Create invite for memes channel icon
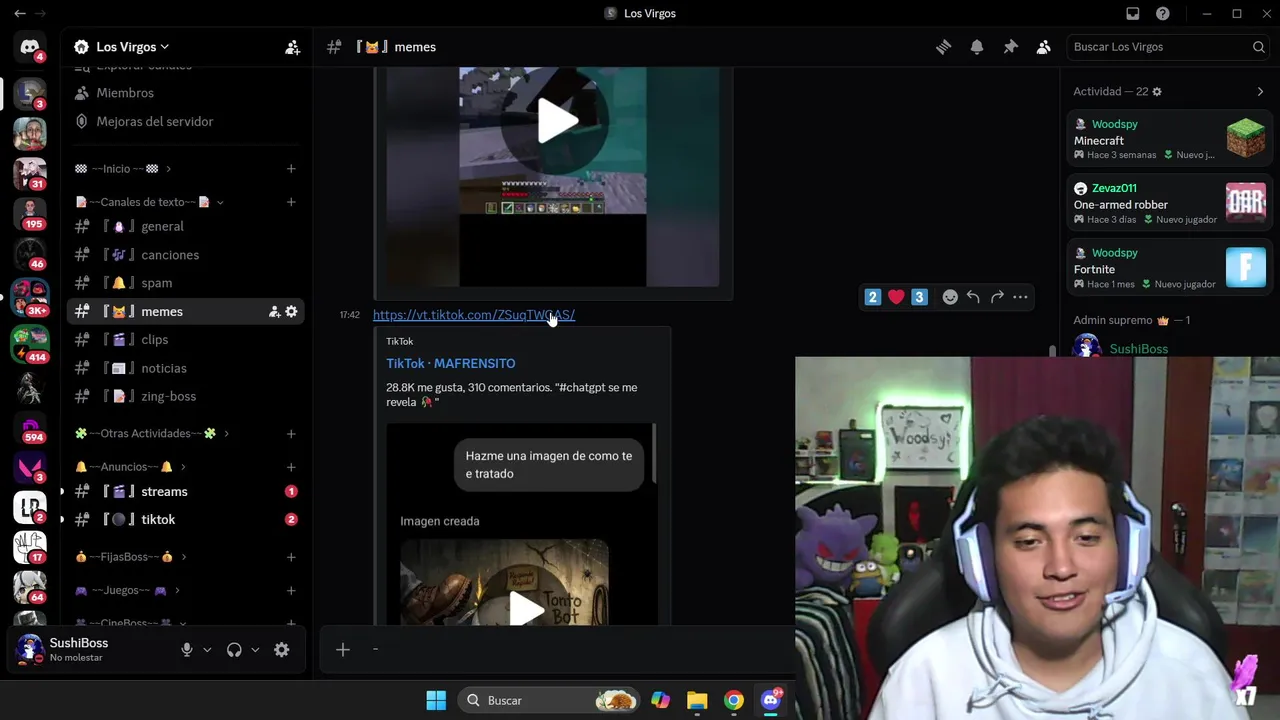Image resolution: width=1280 pixels, height=720 pixels. pyautogui.click(x=274, y=312)
